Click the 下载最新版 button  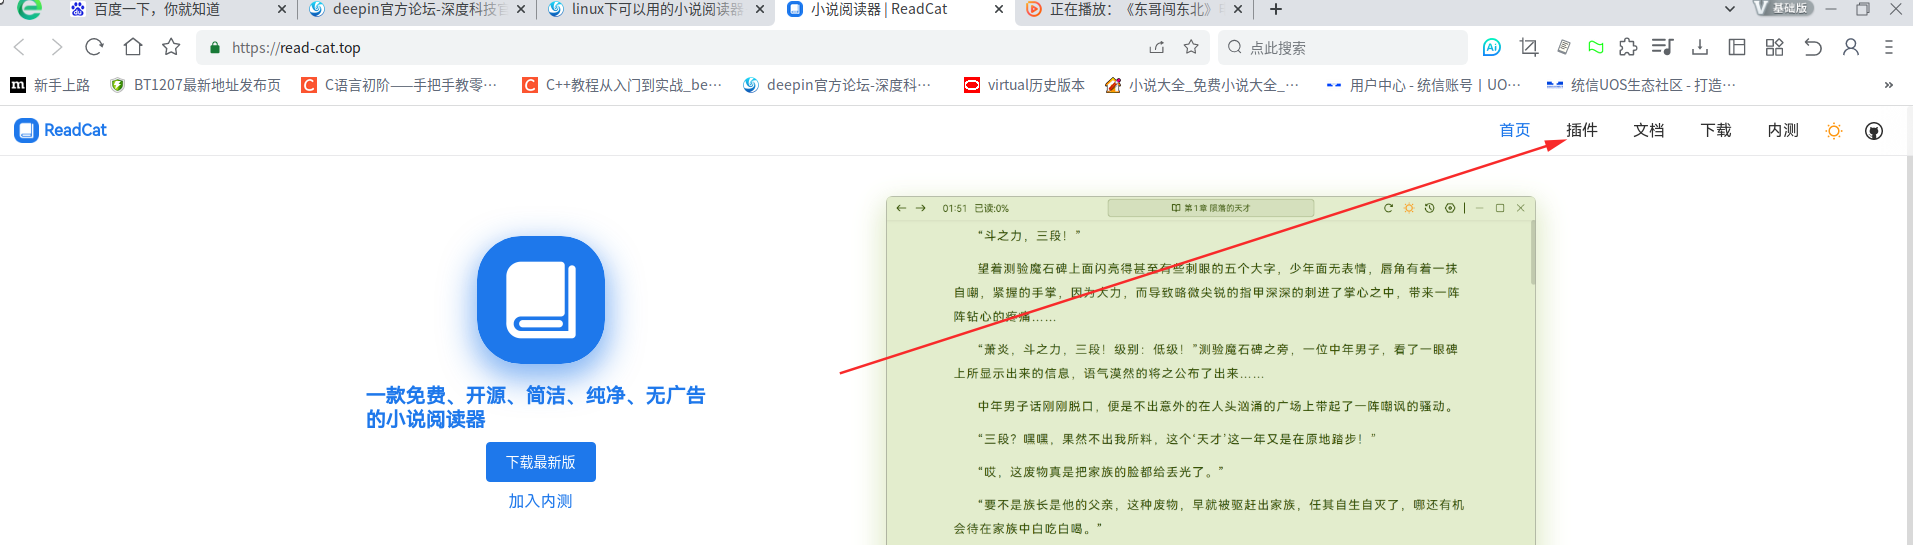540,462
